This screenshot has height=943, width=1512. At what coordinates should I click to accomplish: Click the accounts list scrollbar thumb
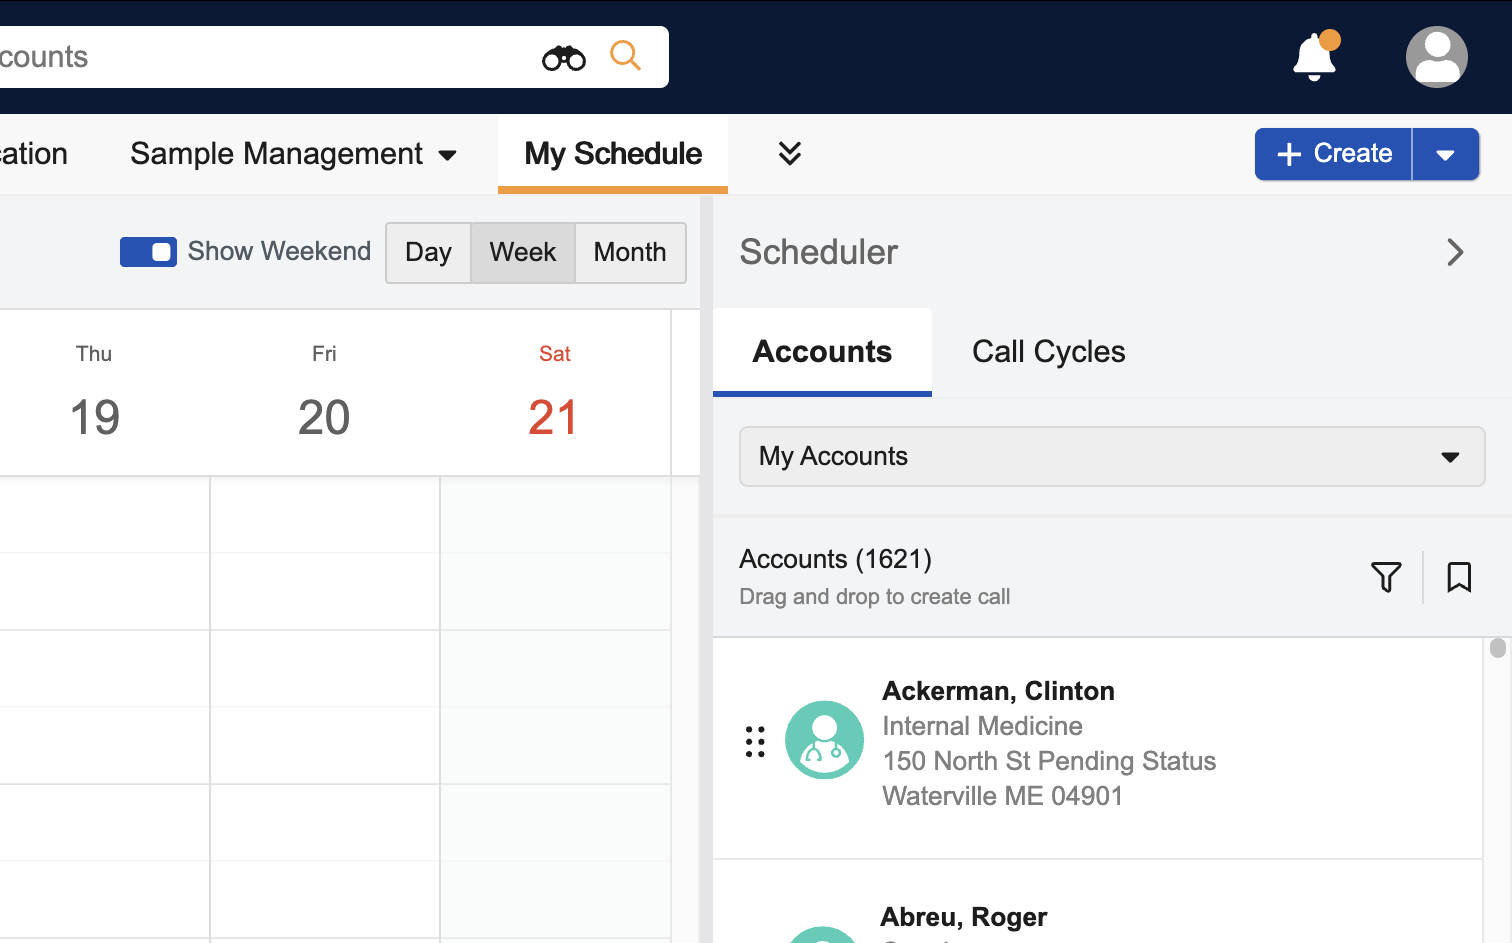(1497, 648)
